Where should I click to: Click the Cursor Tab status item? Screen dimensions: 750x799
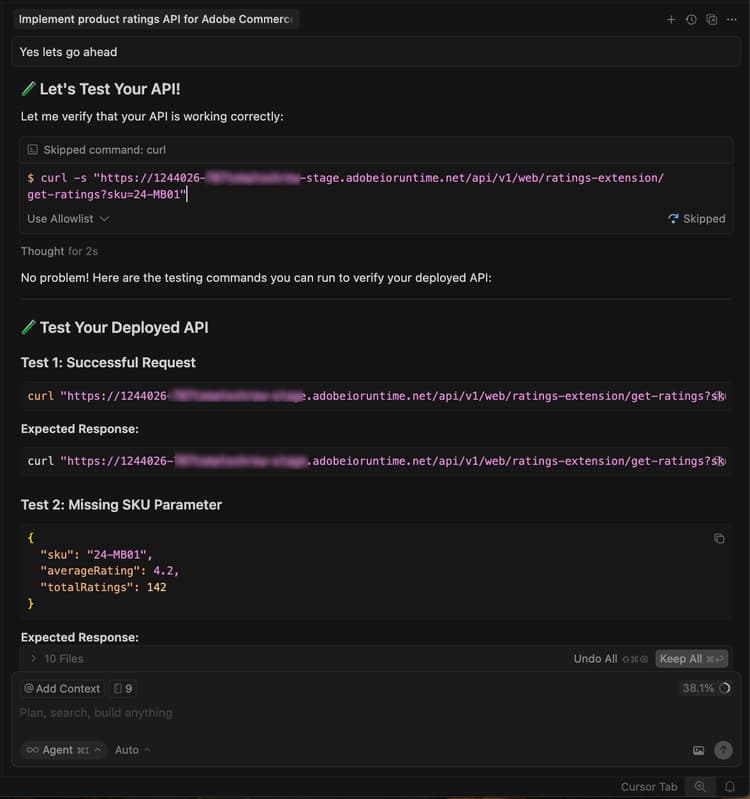point(649,787)
